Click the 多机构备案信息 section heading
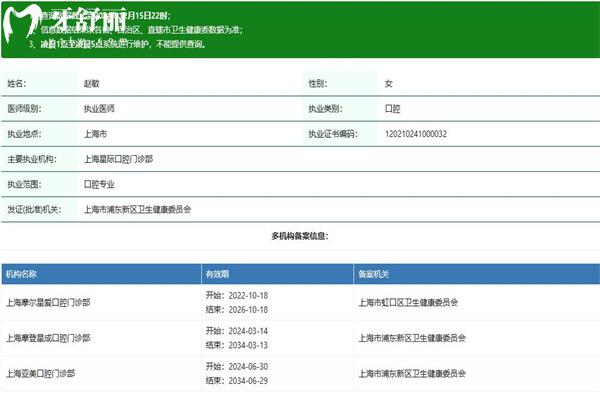 (x=300, y=236)
